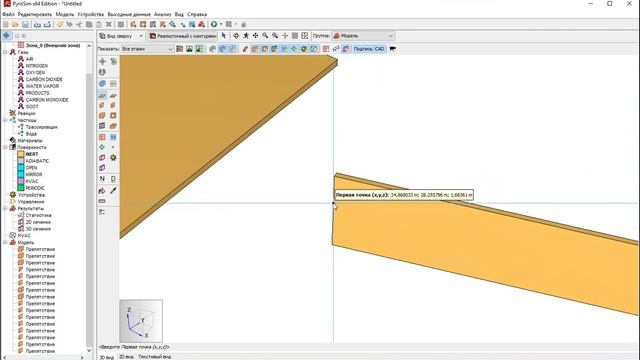Click the N tool in the left tool column

[102, 179]
